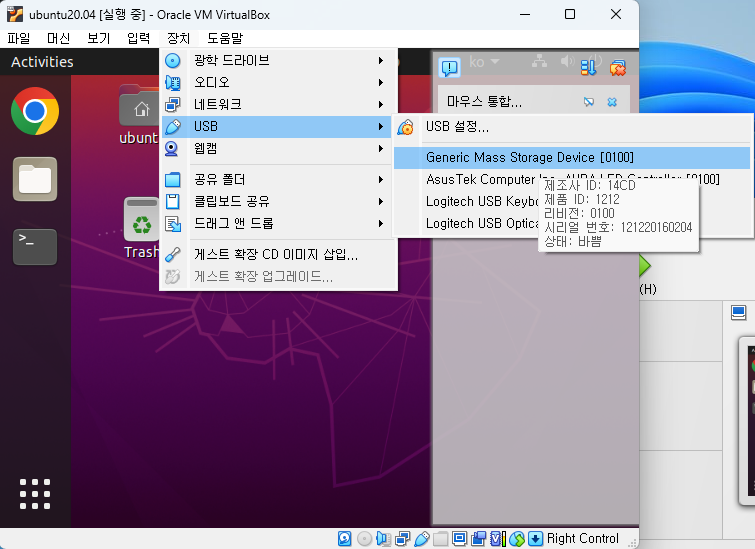Viewport: 755px width, 549px height.
Task: Click the guest additions wrench icon
Action: point(173,254)
